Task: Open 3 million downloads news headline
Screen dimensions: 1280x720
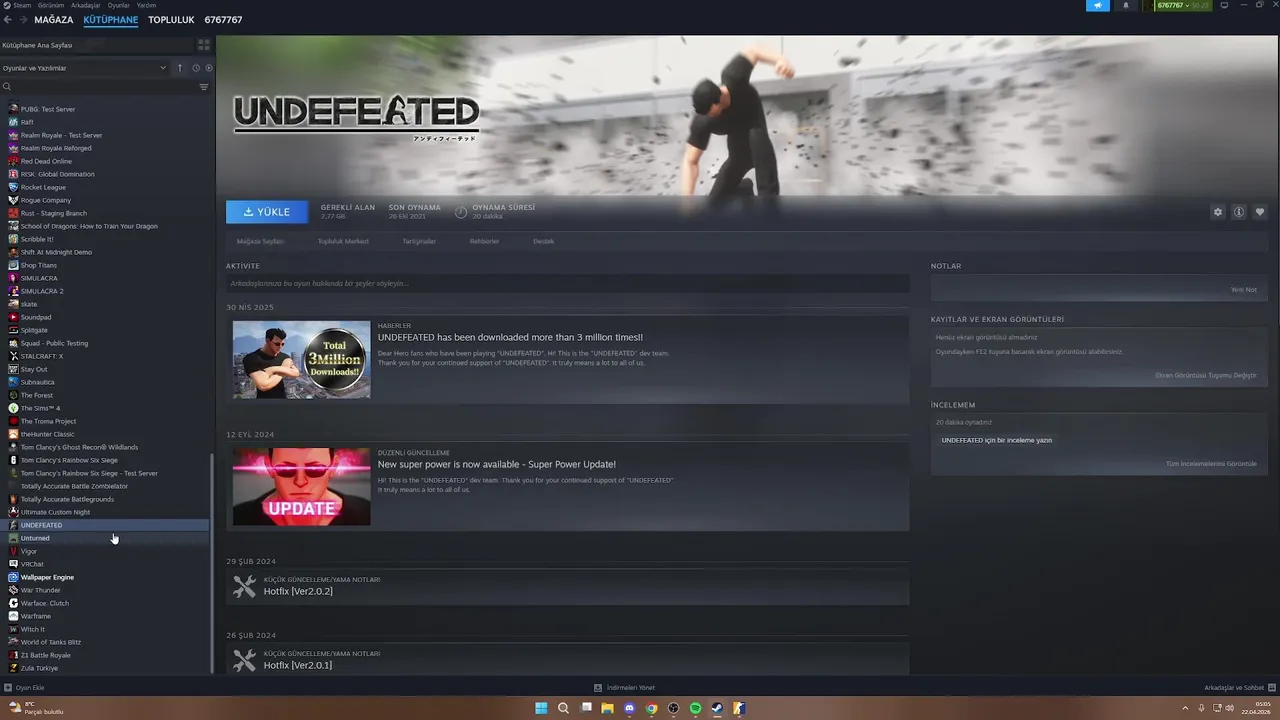Action: click(510, 337)
